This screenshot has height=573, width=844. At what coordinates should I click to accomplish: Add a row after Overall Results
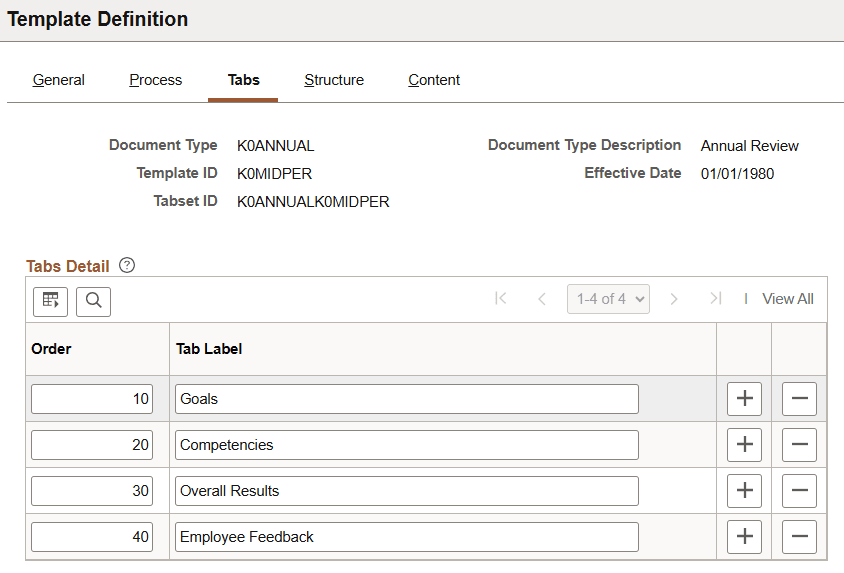click(x=744, y=491)
